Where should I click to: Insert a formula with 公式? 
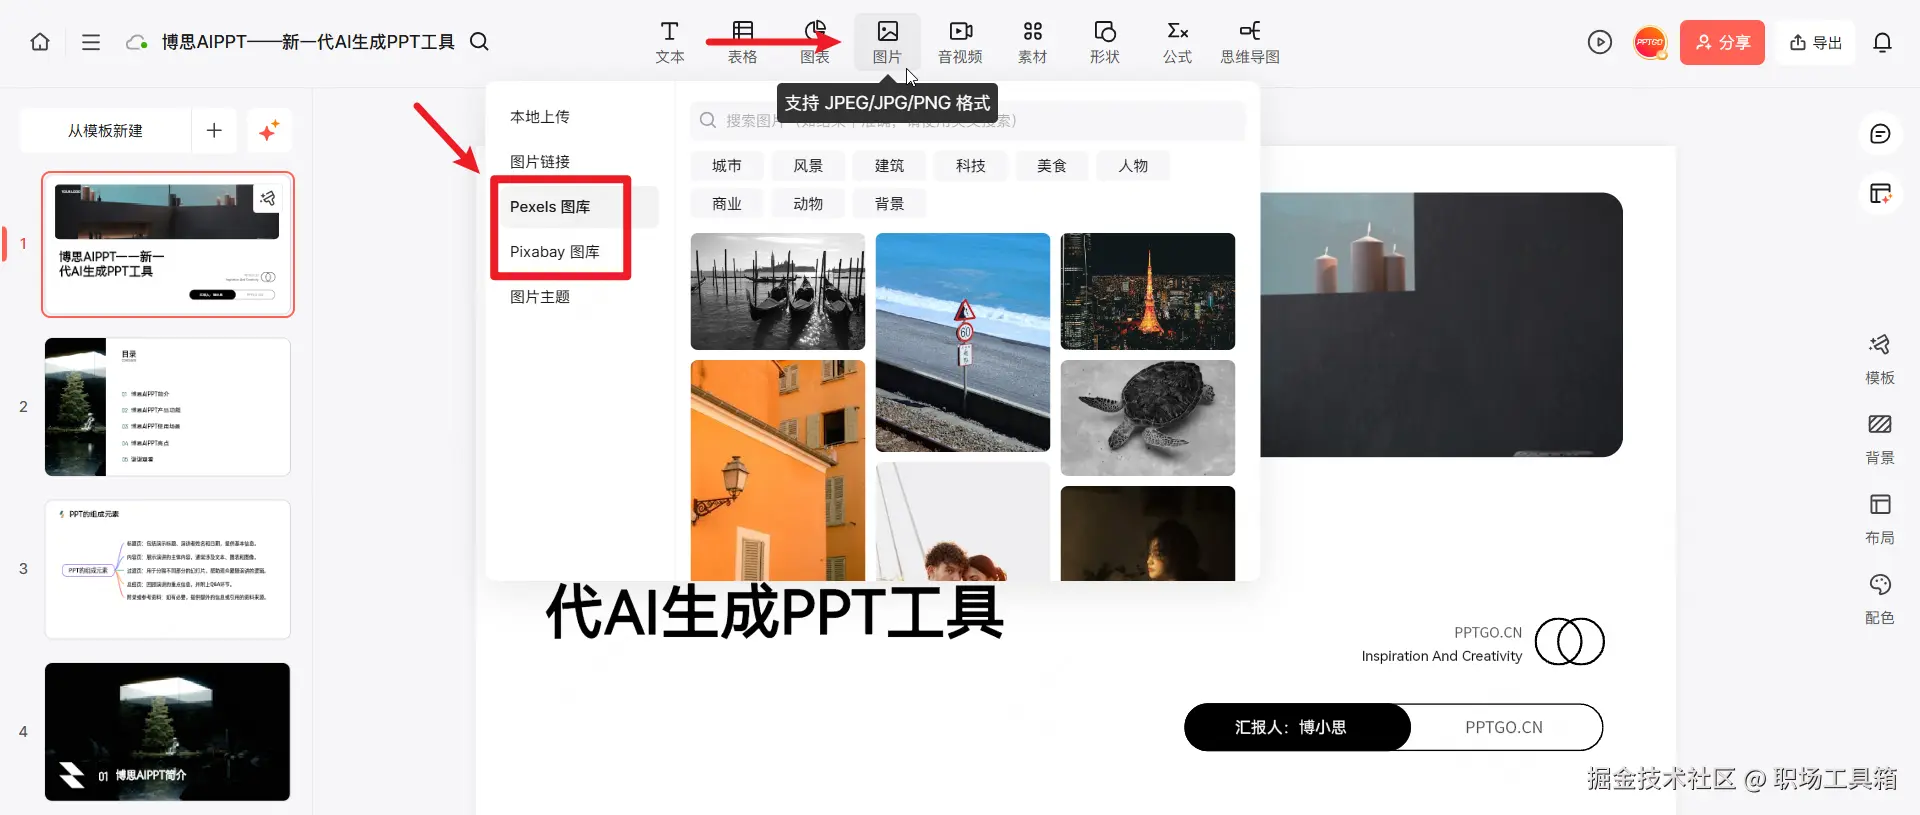[x=1178, y=43]
